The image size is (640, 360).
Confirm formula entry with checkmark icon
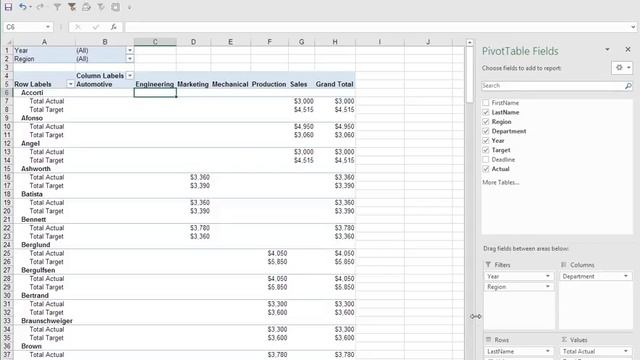click(x=96, y=27)
